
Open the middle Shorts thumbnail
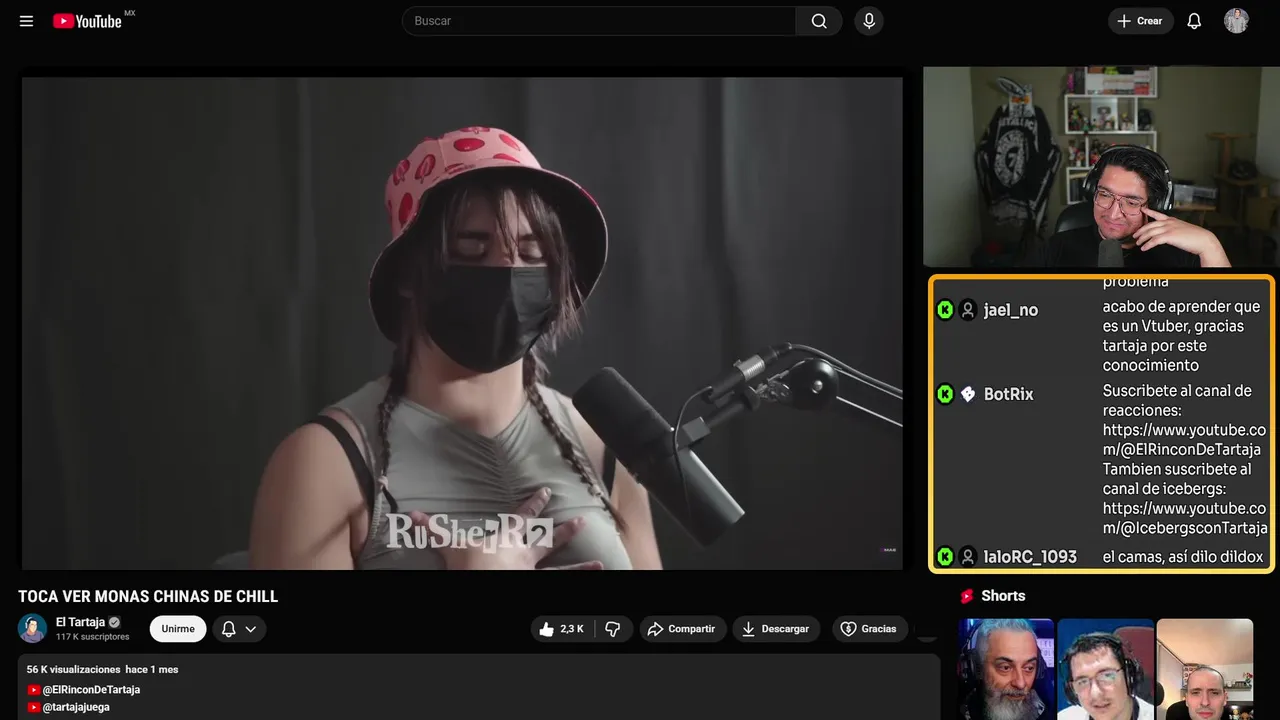[1105, 669]
